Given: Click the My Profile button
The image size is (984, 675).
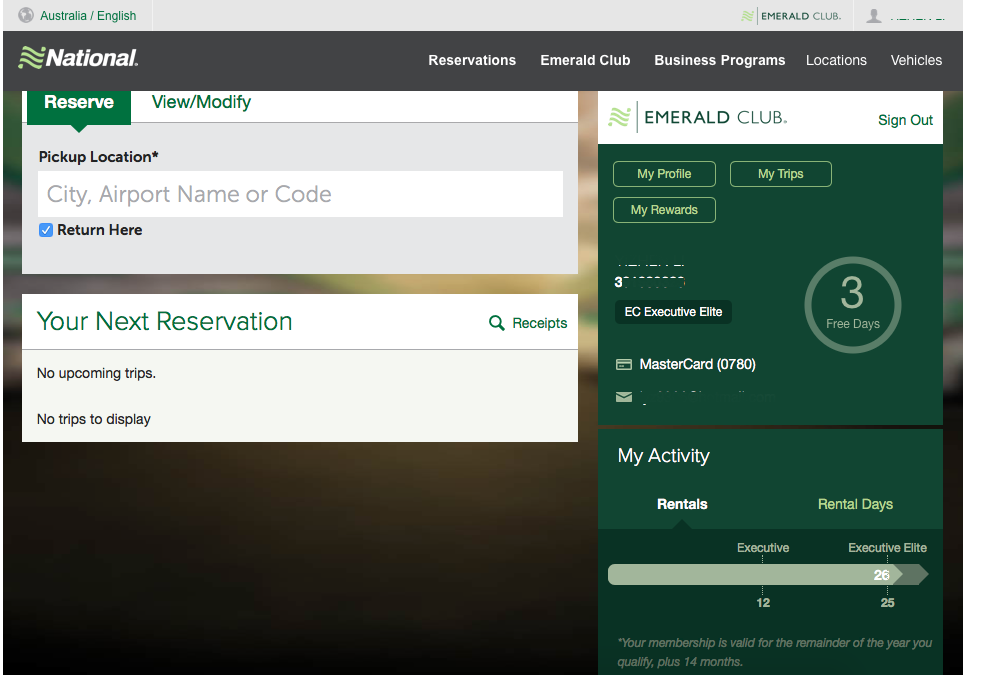Looking at the screenshot, I should [x=664, y=174].
